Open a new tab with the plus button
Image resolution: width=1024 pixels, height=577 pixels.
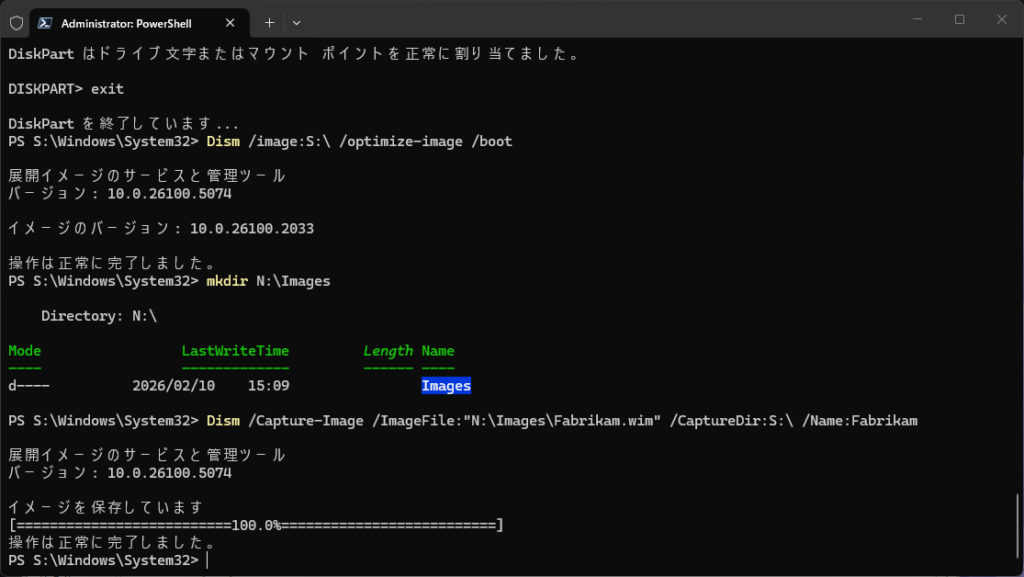click(269, 22)
